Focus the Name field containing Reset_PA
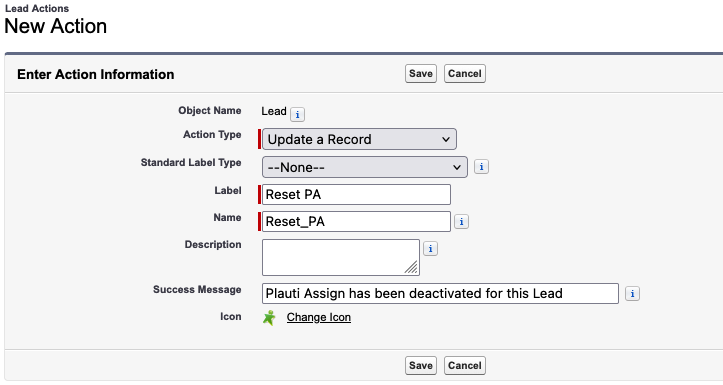723x385 pixels. pos(356,221)
